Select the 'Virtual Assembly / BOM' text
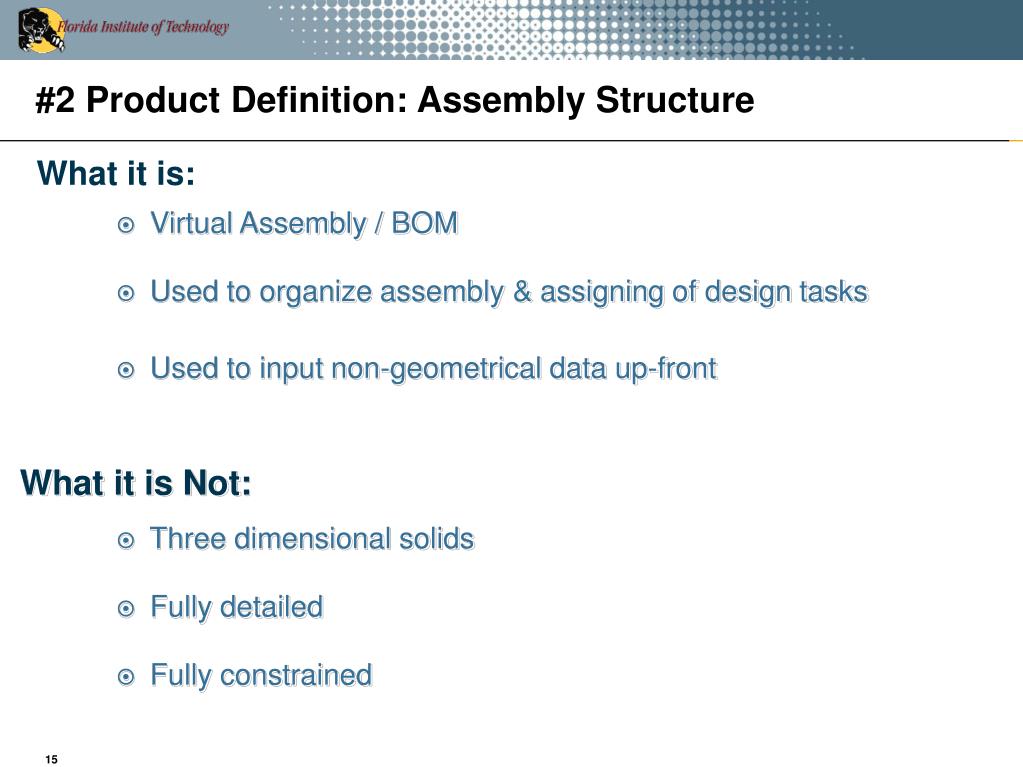Image resolution: width=1023 pixels, height=767 pixels. [x=304, y=224]
